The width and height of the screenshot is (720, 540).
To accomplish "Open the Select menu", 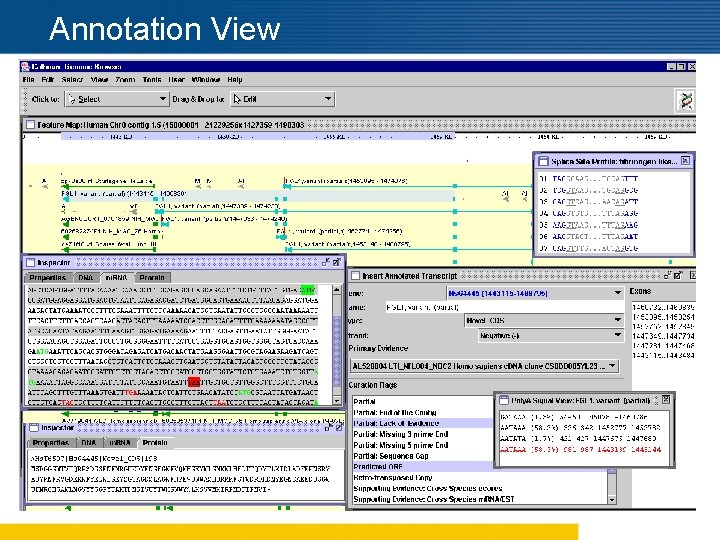I will 72,79.
